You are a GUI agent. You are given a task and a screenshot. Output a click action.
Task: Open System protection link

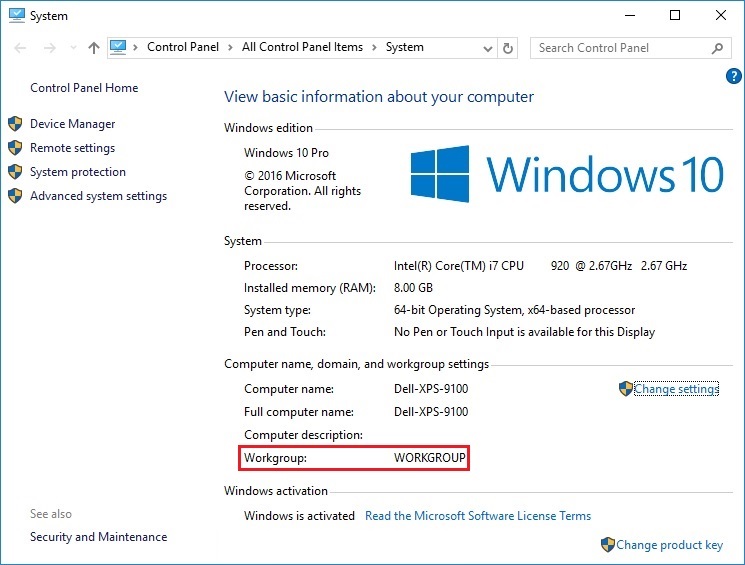[x=78, y=172]
